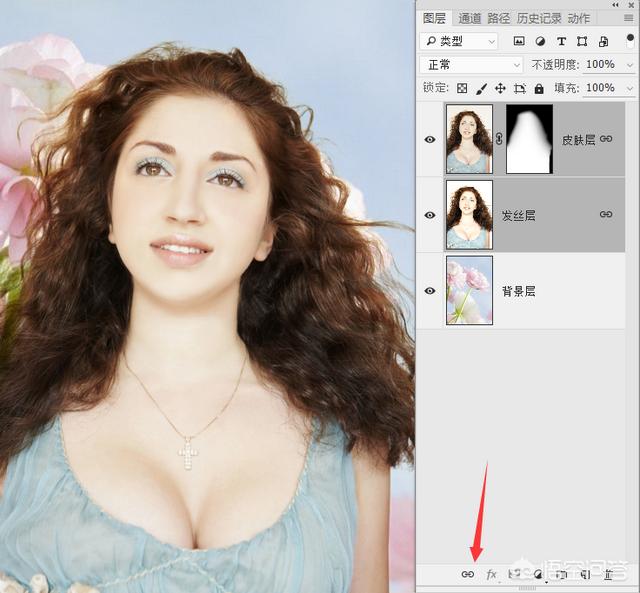Viewport: 640px width, 593px height.
Task: Hide the 发丝层 layer via eye icon
Action: point(430,214)
